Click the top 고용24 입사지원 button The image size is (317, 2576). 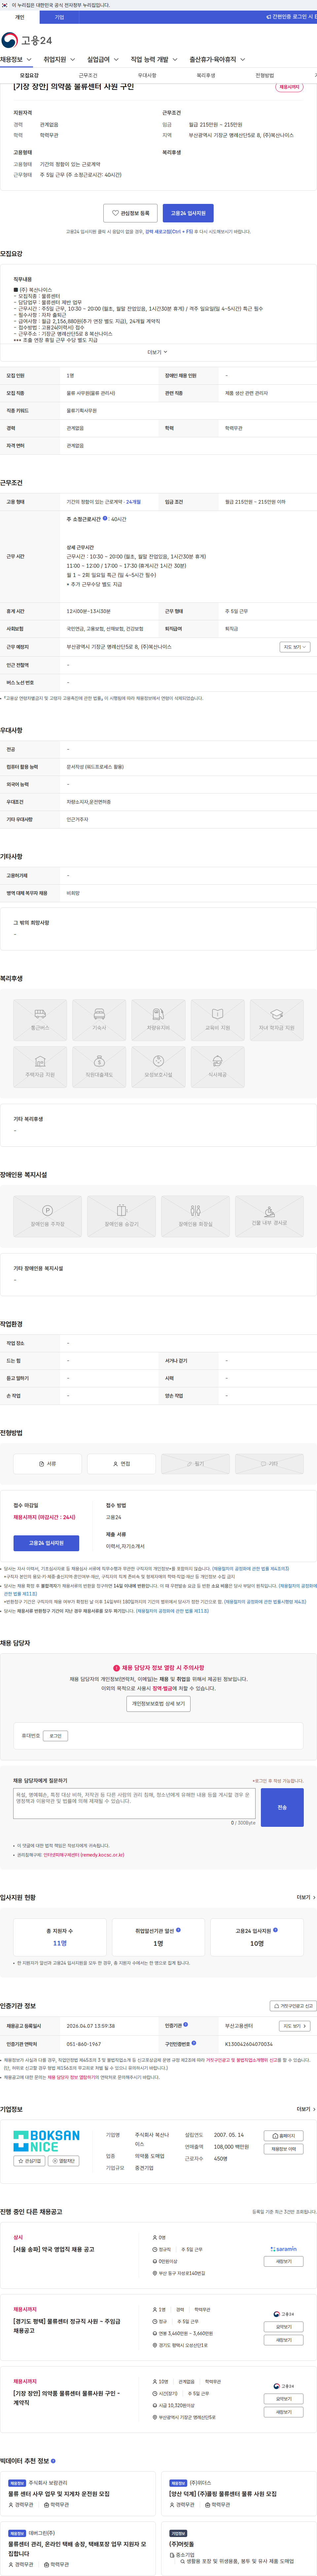pos(188,213)
